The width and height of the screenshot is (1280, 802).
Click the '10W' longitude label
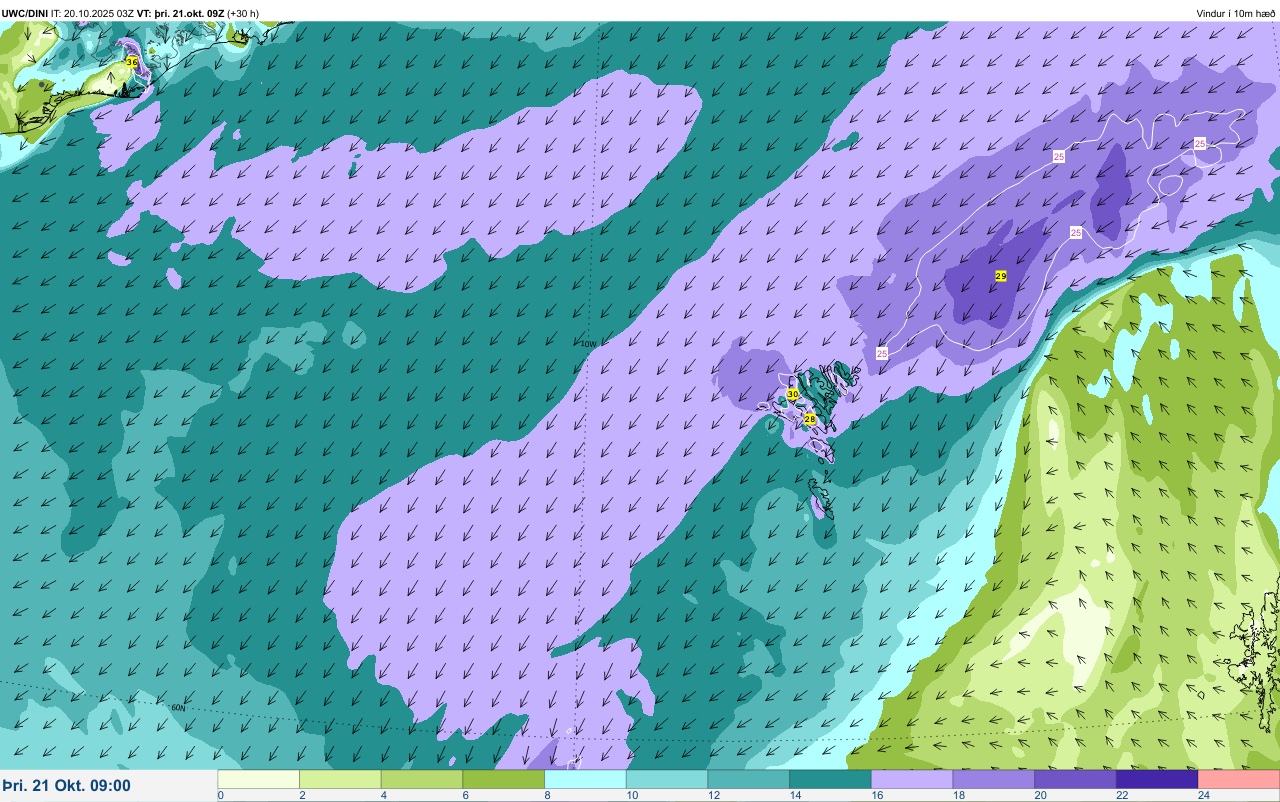click(588, 344)
